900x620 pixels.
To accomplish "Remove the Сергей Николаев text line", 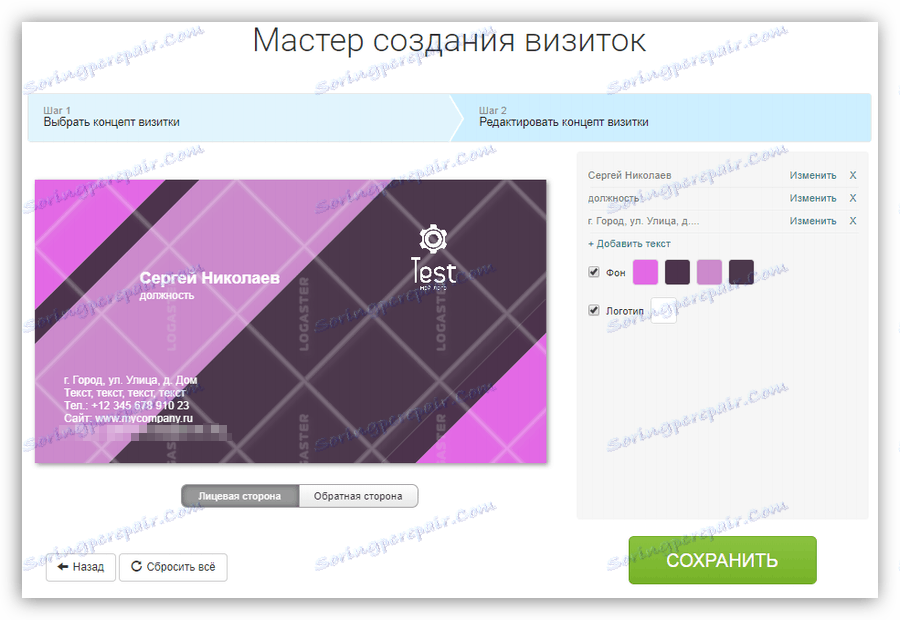I will [852, 176].
